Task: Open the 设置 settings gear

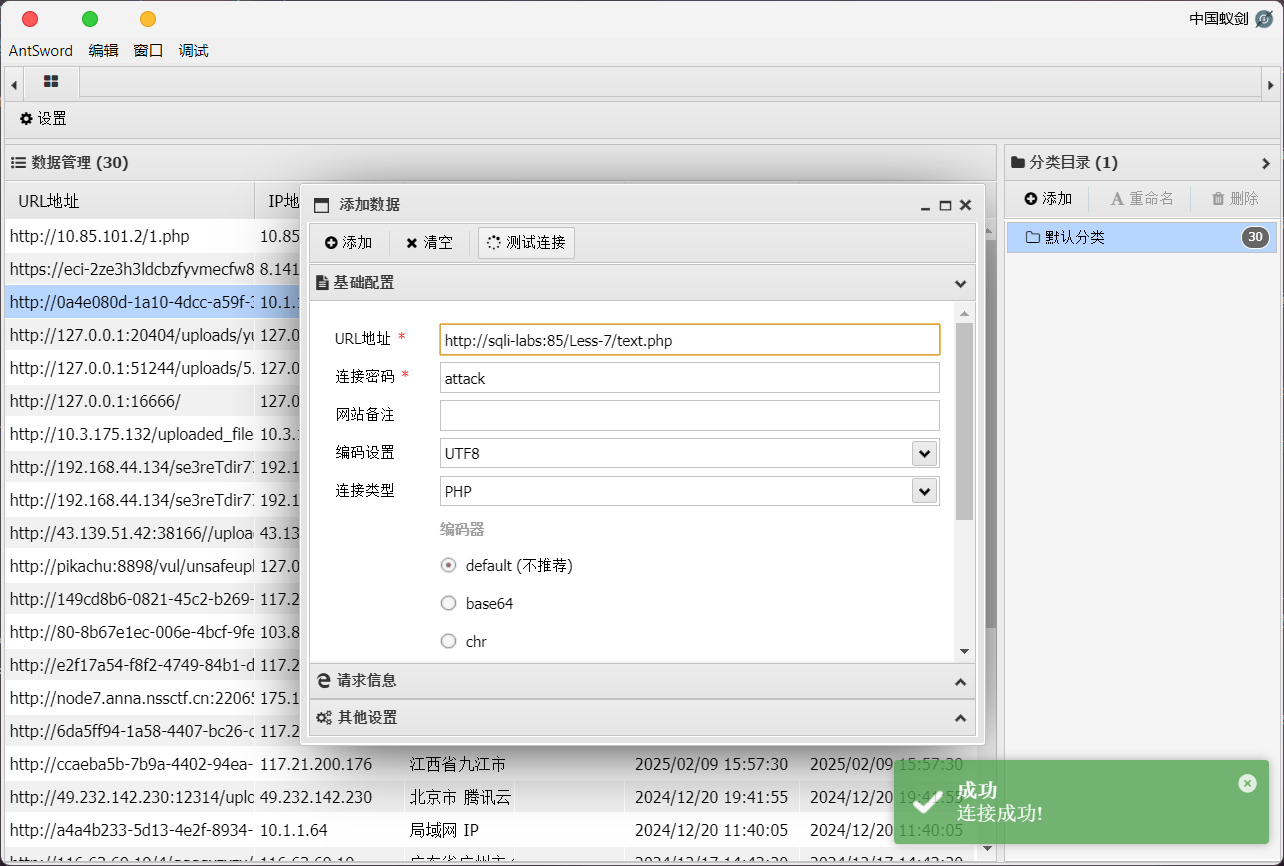Action: [43, 118]
